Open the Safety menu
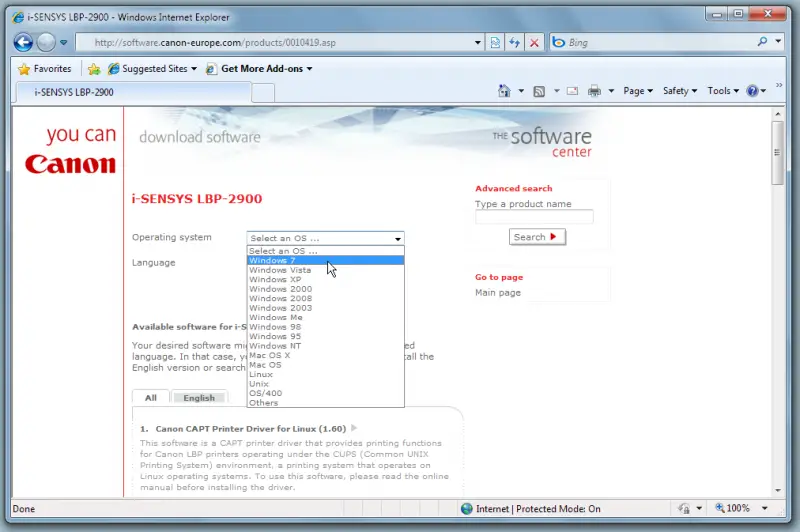Image resolution: width=800 pixels, height=532 pixels. [680, 91]
